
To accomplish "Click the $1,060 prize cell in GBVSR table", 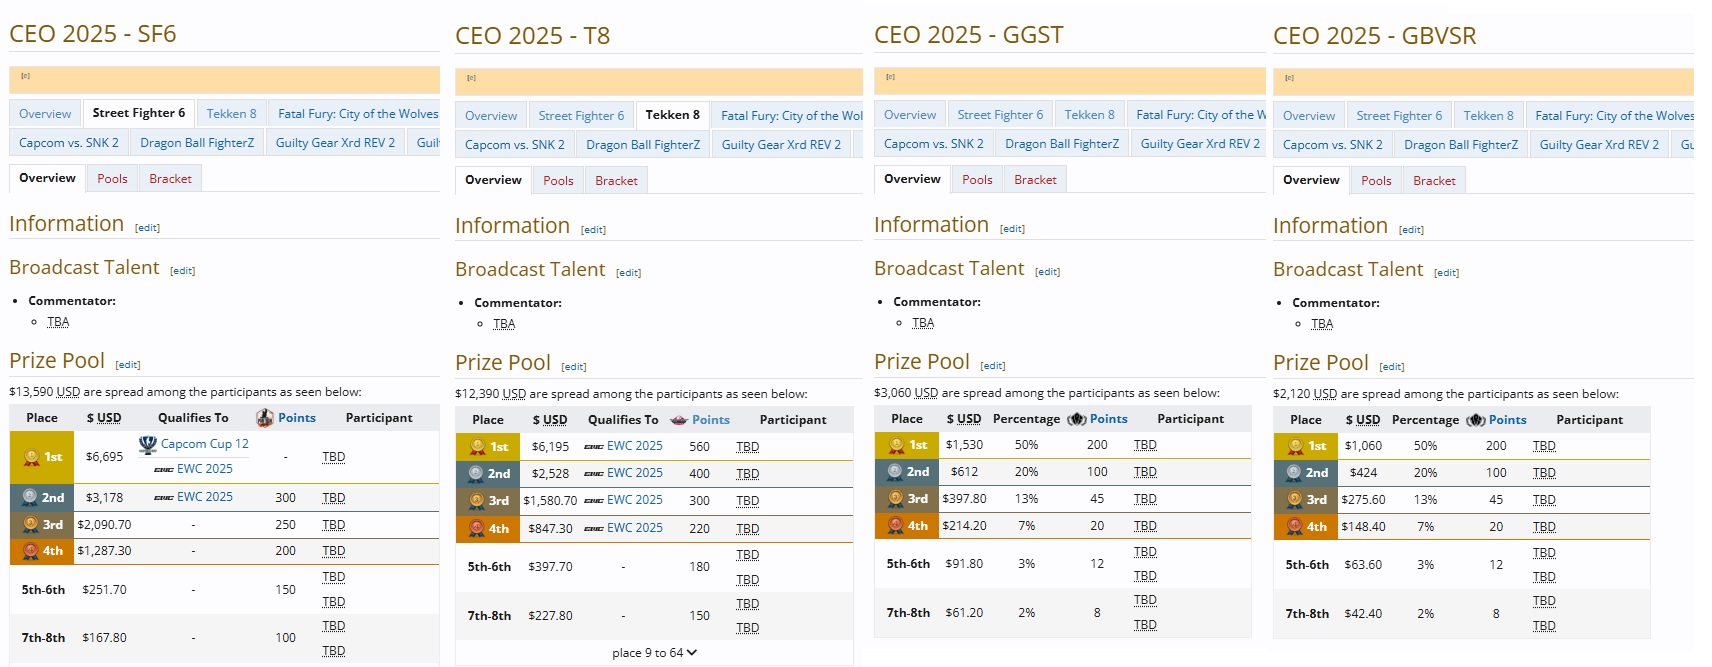I will coord(1363,446).
